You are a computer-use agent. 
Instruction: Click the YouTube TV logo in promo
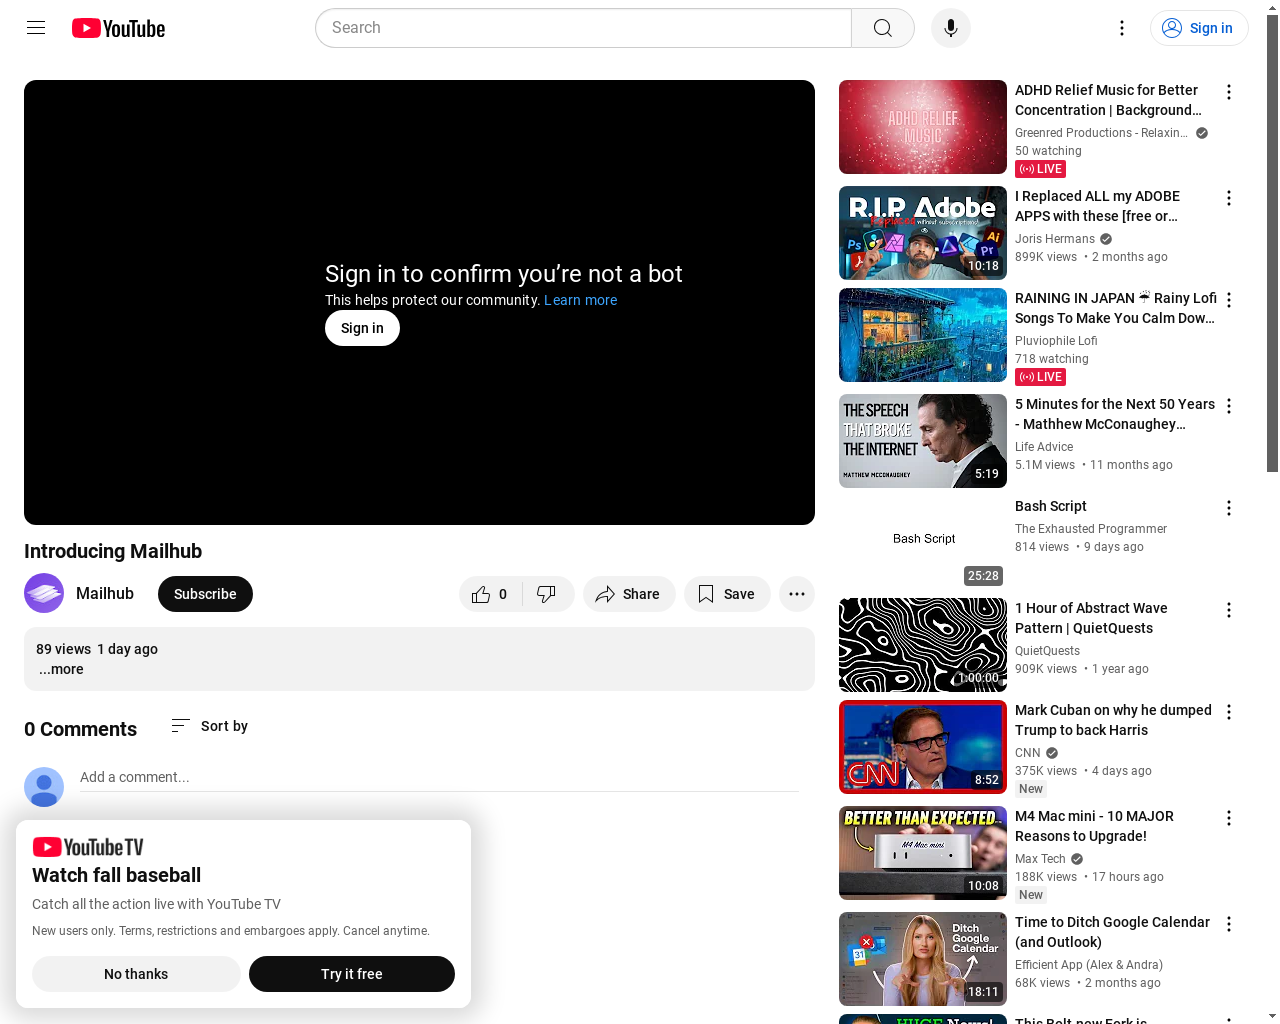click(x=88, y=847)
